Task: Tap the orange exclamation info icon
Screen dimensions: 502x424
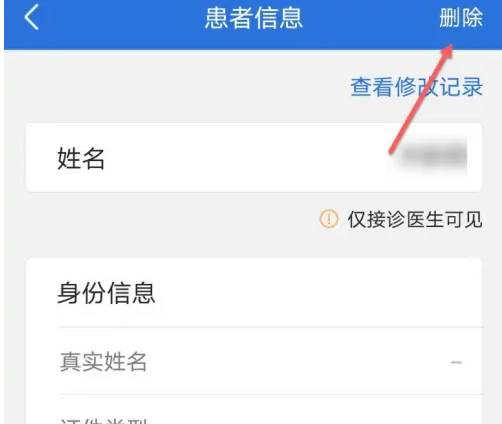Action: (329, 219)
